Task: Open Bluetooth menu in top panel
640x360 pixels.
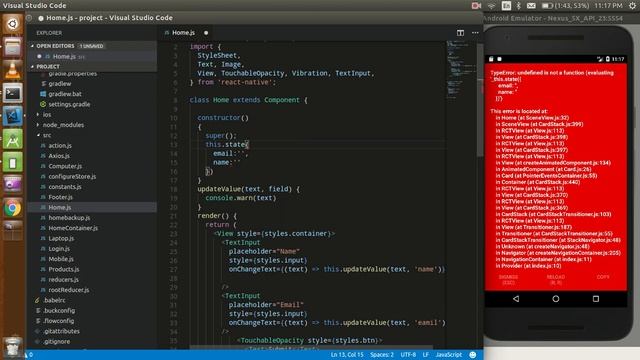Action: coord(518,6)
